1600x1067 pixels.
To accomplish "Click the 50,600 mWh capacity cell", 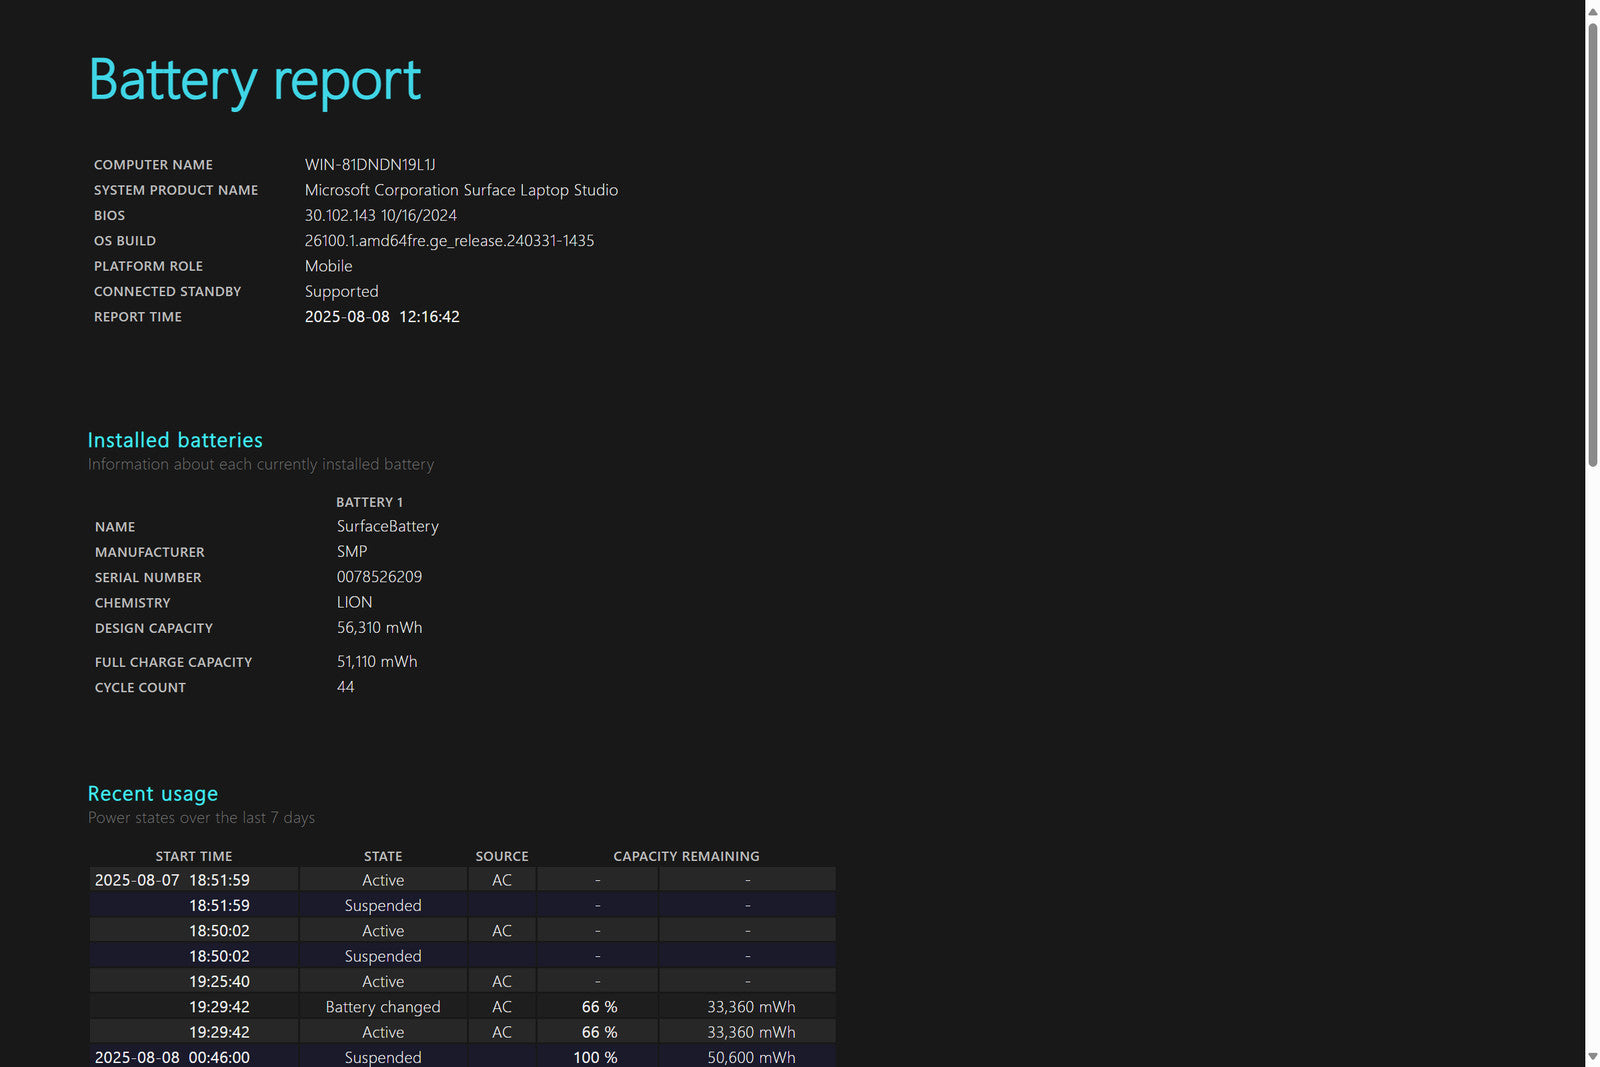I will click(x=751, y=1057).
